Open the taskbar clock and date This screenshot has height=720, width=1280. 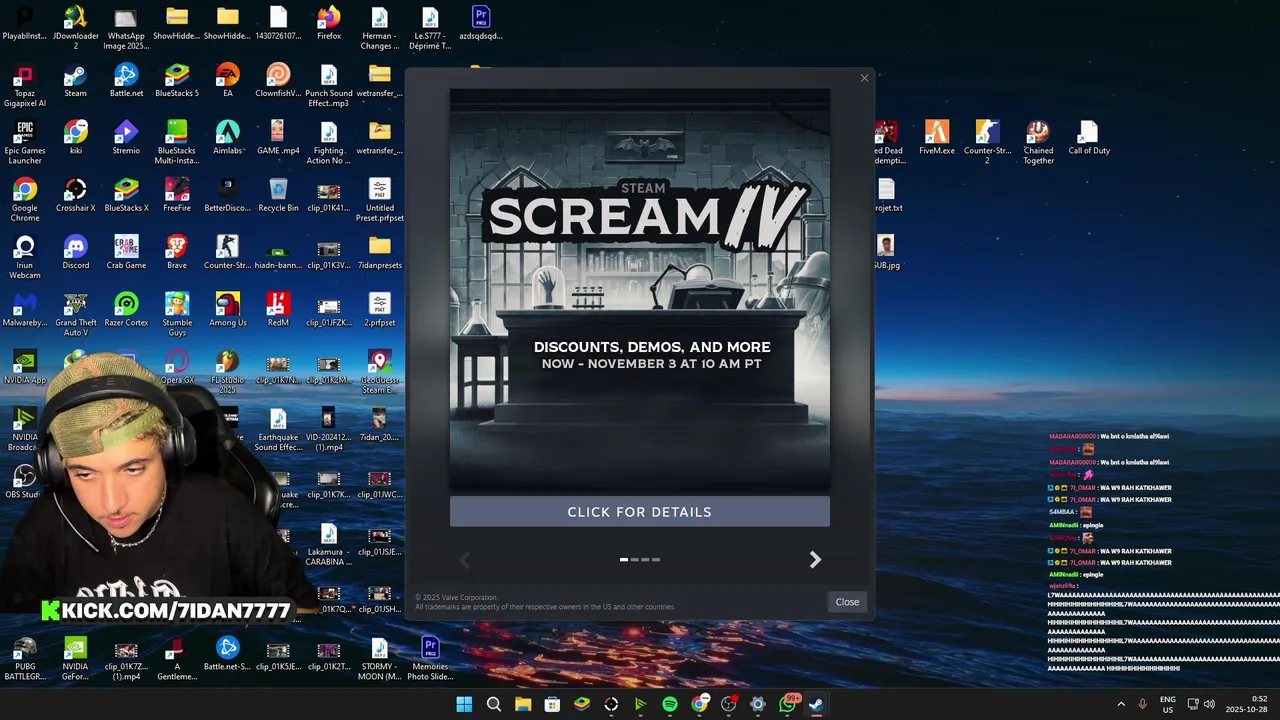click(1246, 704)
